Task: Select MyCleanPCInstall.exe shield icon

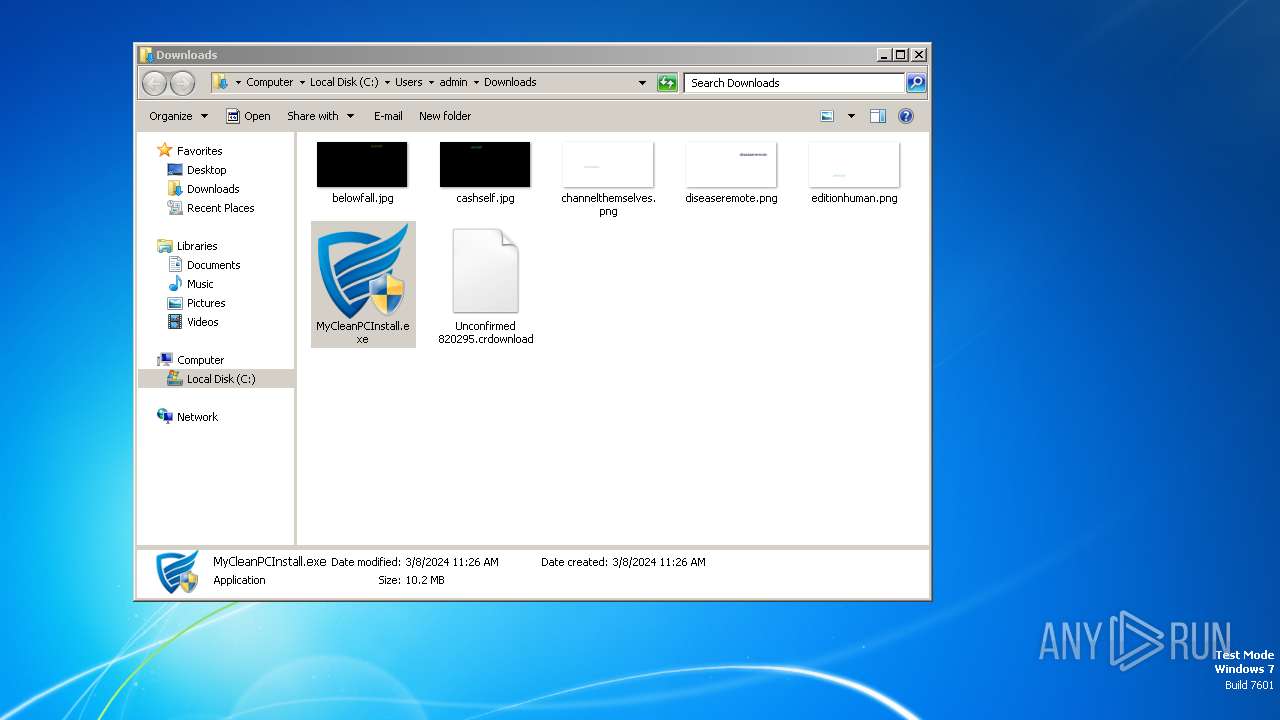Action: pos(363,271)
